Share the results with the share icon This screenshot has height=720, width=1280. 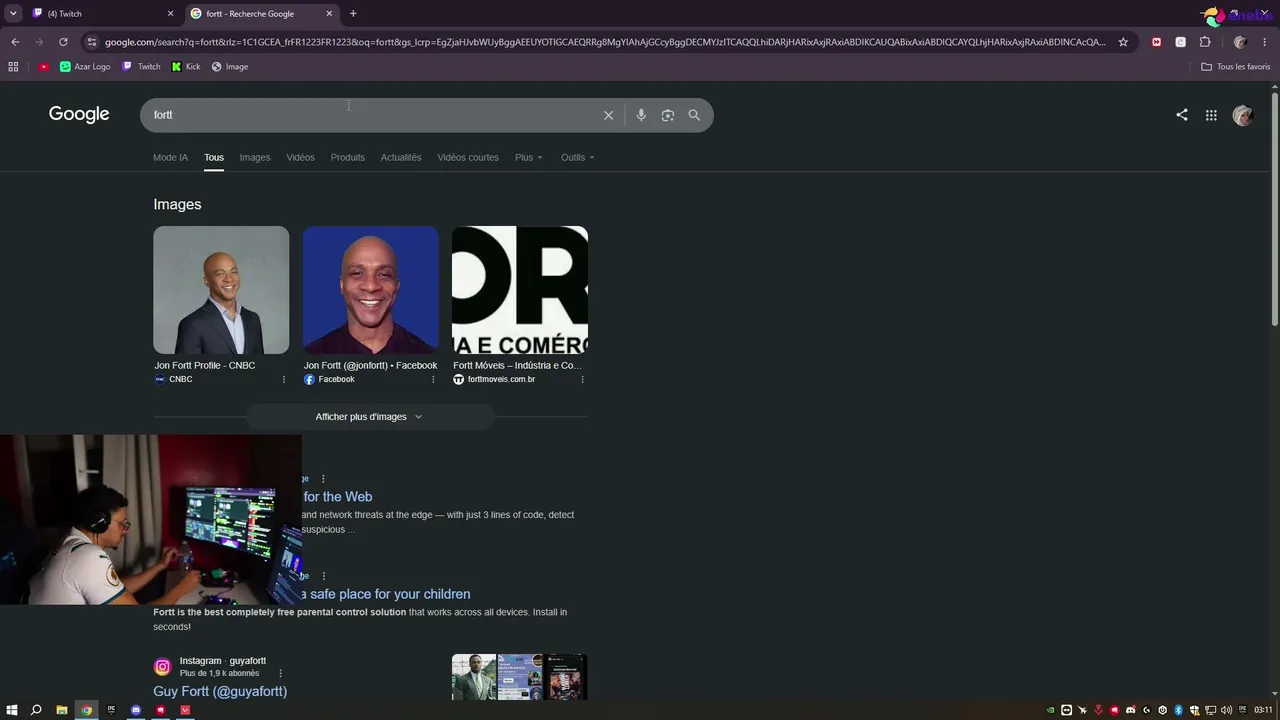coord(1182,115)
